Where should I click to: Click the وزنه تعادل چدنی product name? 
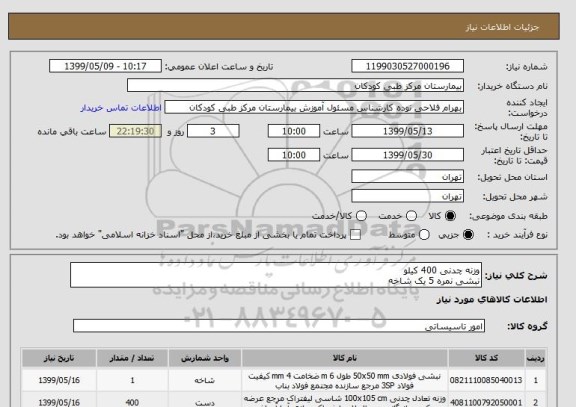pos(345,401)
